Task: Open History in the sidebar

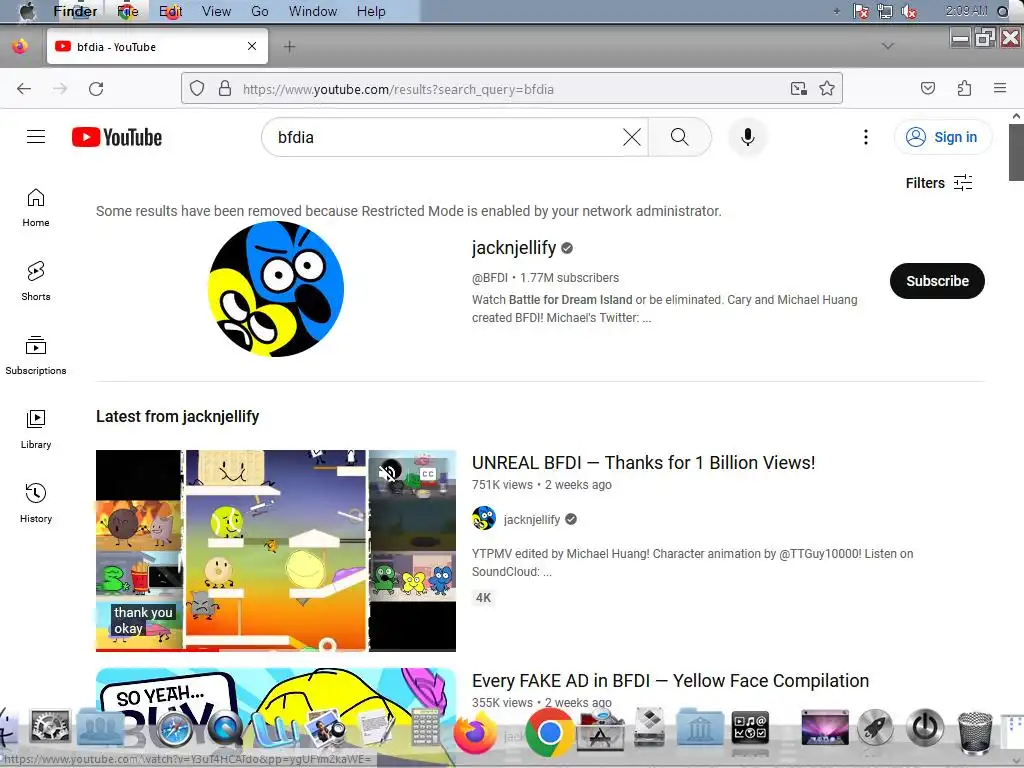Action: 36,503
